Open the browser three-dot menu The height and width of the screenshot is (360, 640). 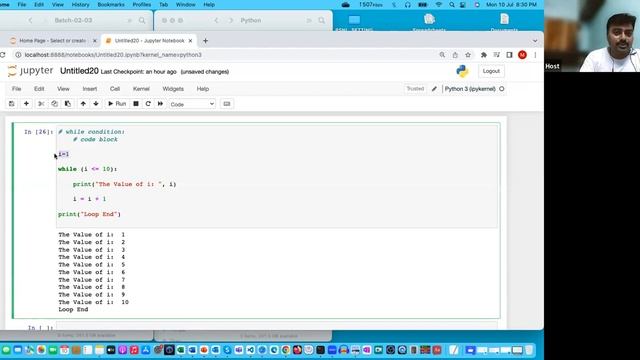535,55
